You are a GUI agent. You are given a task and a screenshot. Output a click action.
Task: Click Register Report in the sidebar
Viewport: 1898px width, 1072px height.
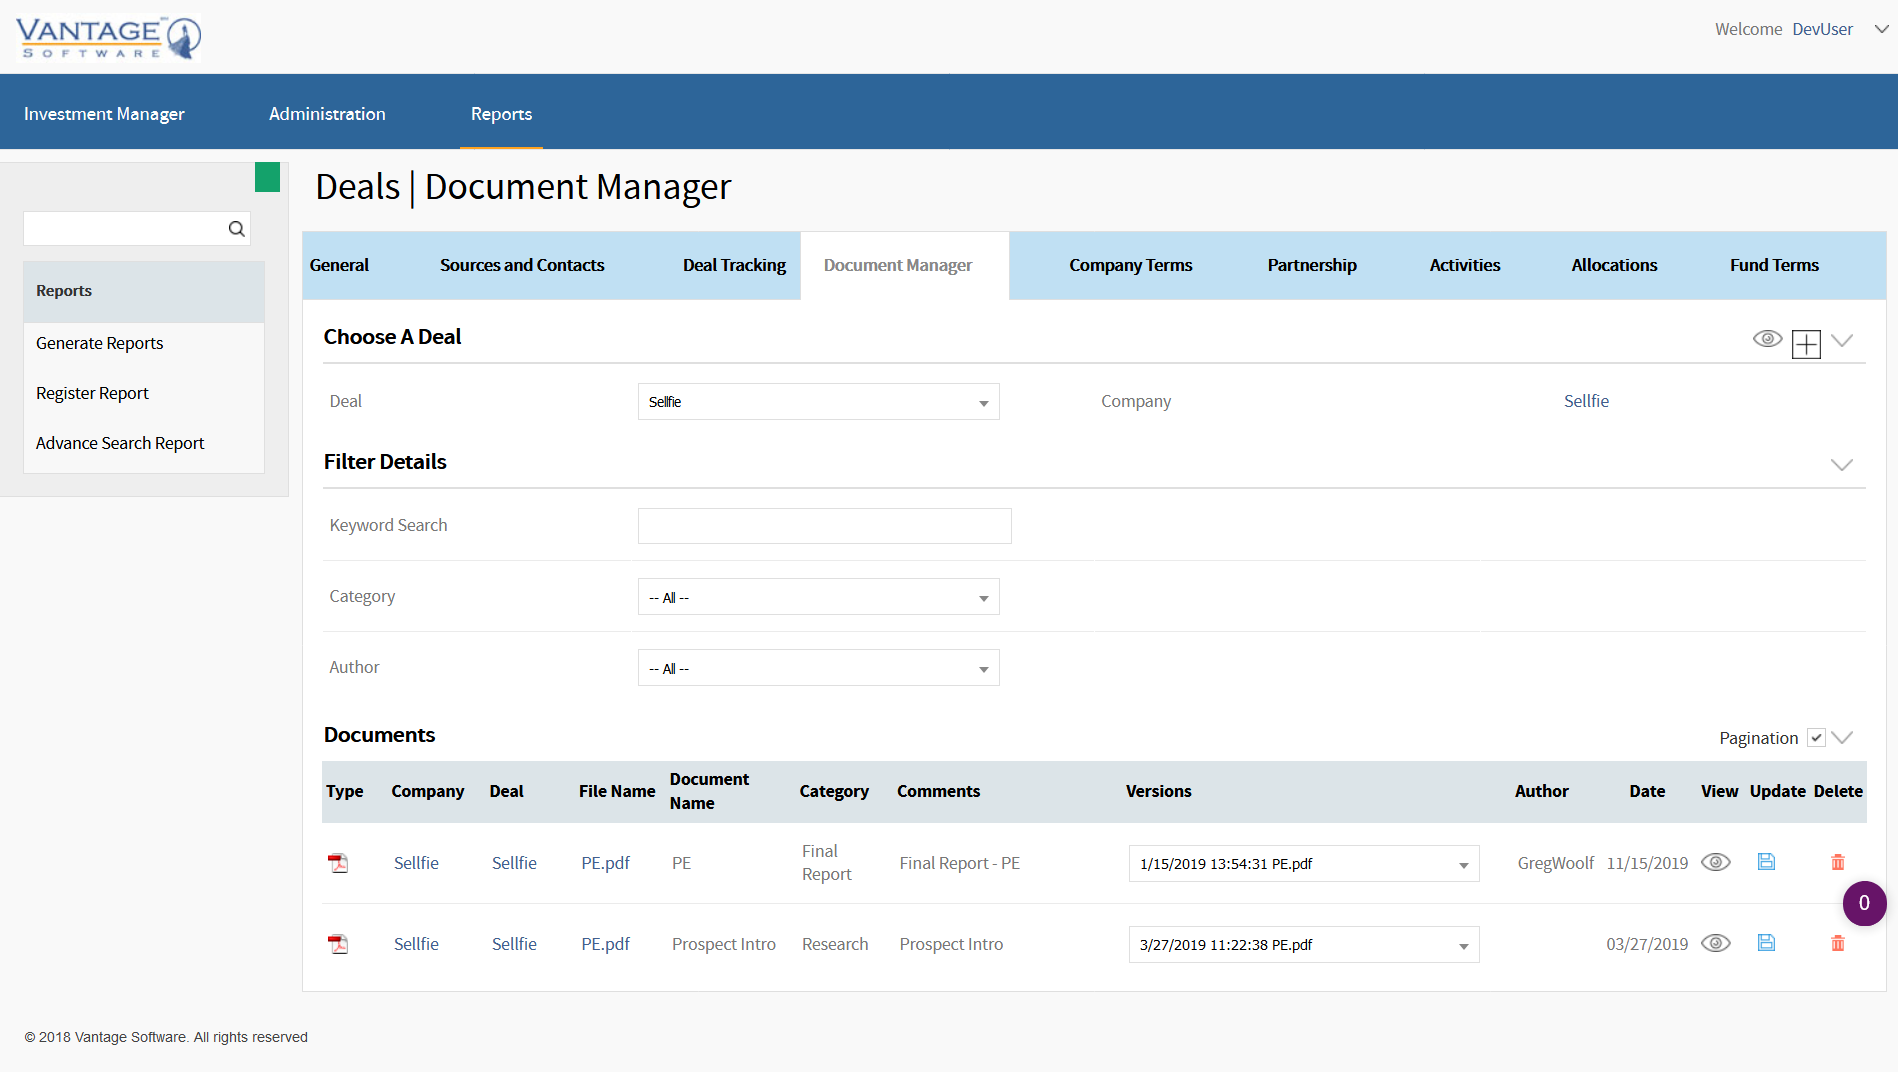click(92, 393)
